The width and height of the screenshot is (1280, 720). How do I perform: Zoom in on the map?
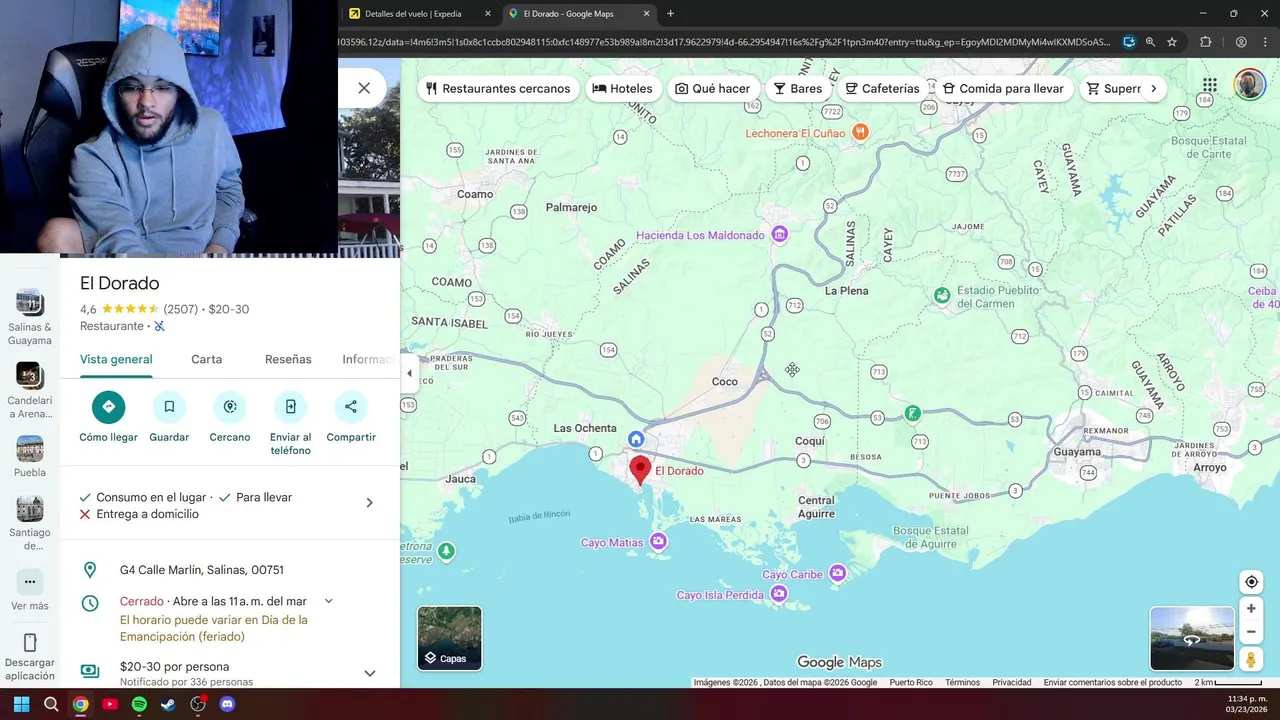1251,608
